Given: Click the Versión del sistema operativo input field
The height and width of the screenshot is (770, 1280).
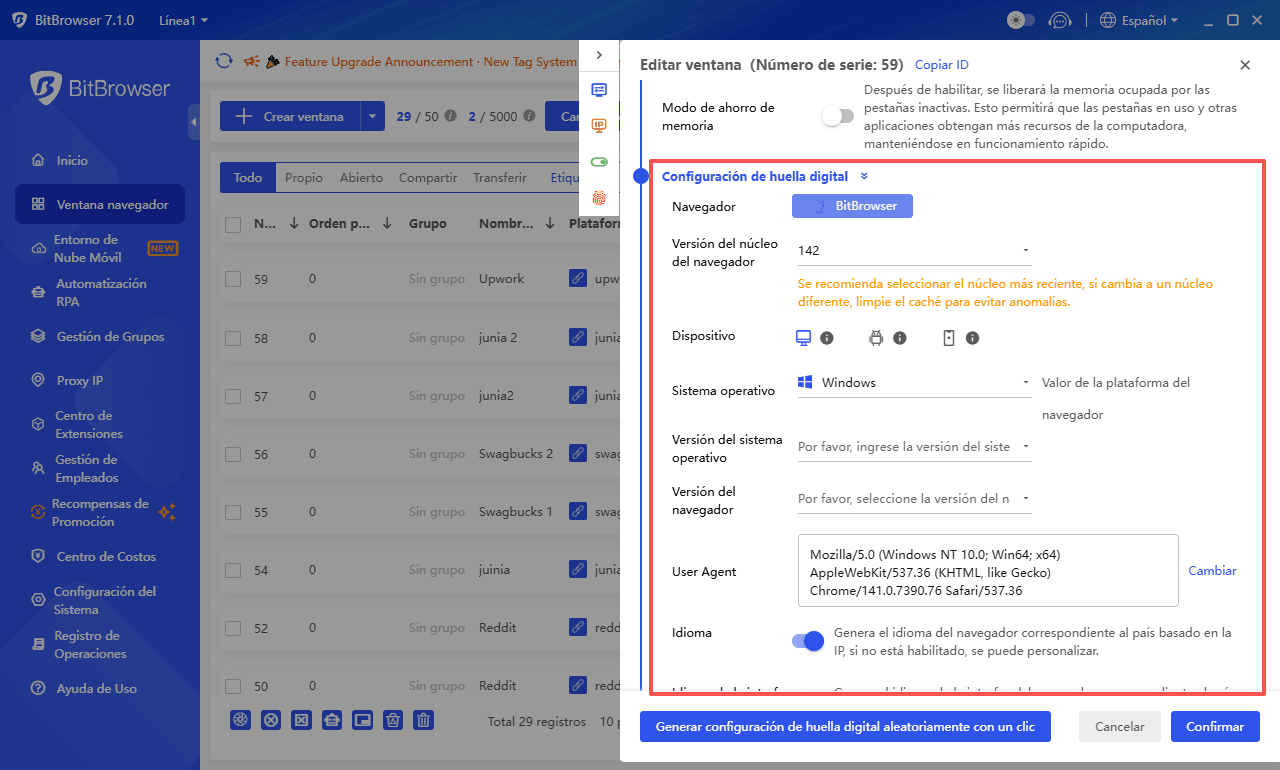Looking at the screenshot, I should 905,446.
